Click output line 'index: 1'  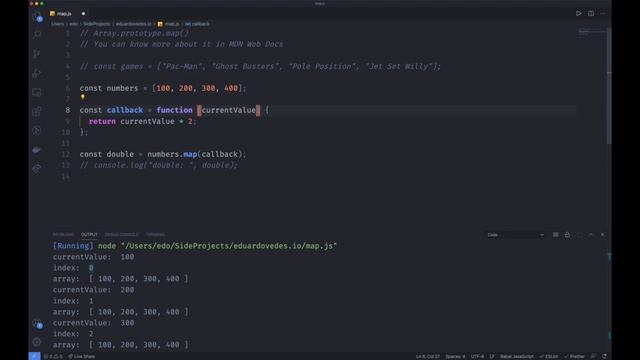tap(73, 301)
